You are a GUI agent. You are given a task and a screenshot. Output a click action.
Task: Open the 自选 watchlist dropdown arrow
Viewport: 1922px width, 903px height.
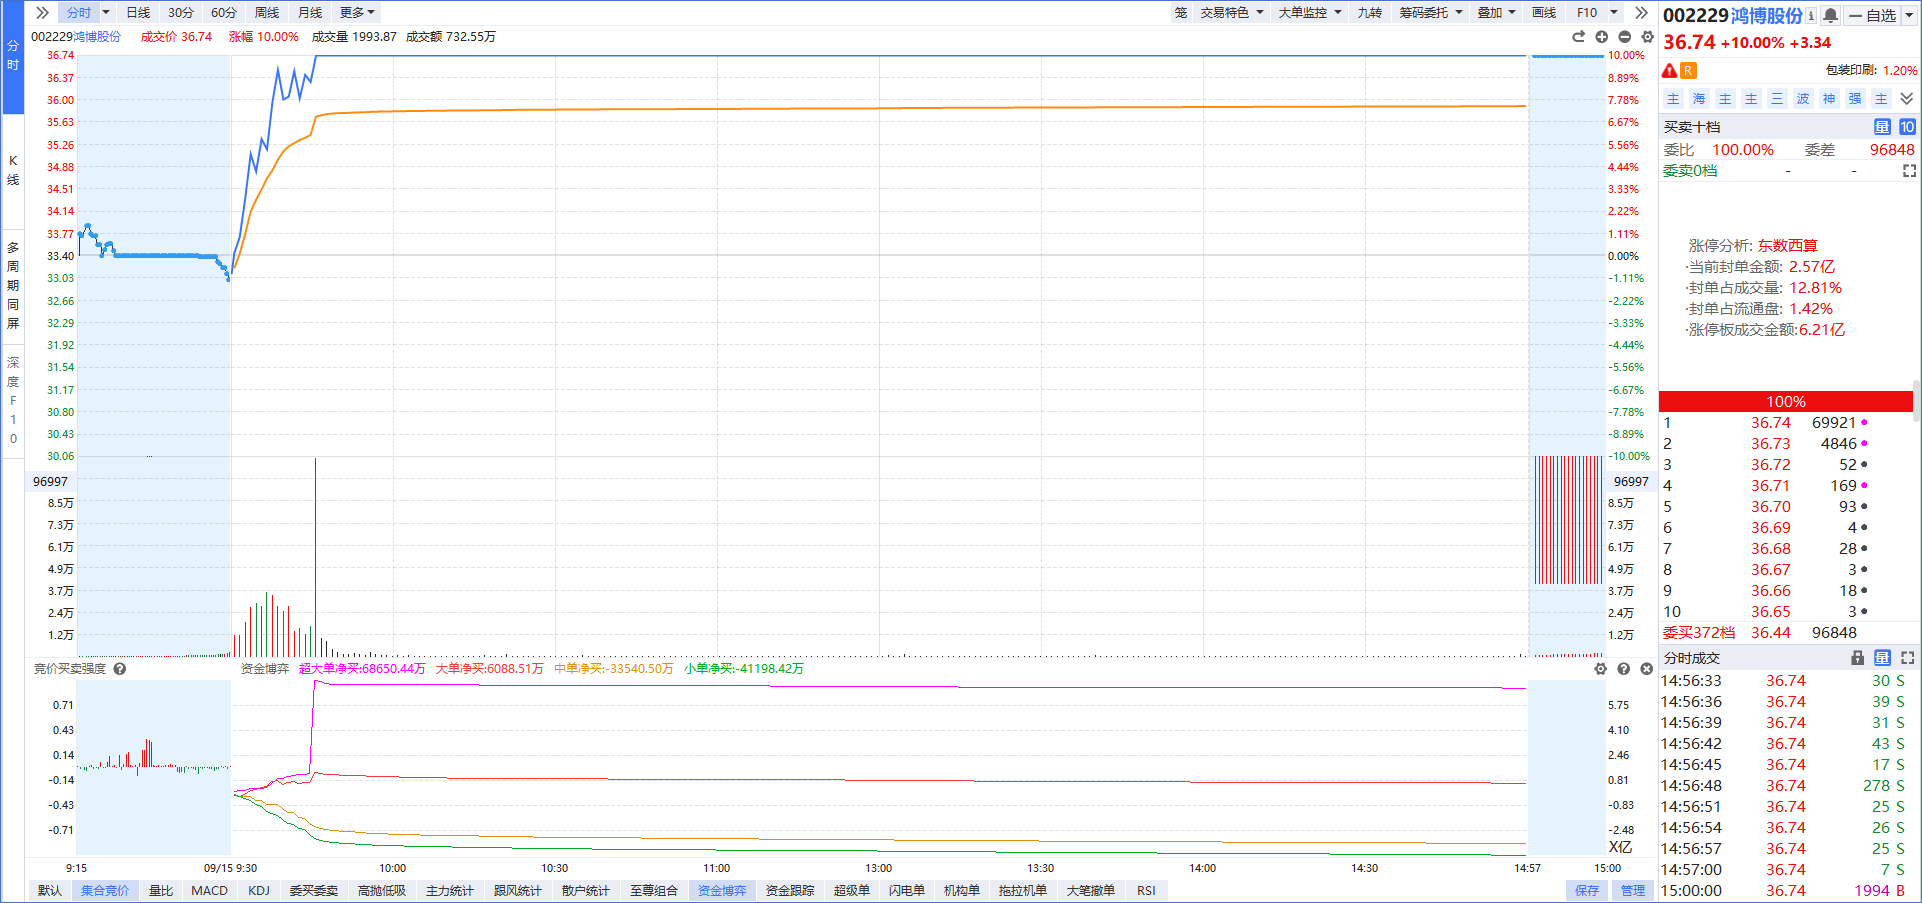(x=1909, y=15)
